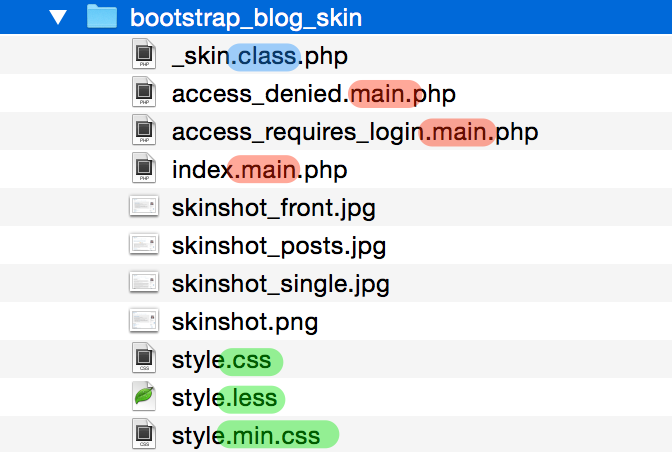Click the PHP icon of index.main.php
Viewport: 672px width, 452px height.
144,168
